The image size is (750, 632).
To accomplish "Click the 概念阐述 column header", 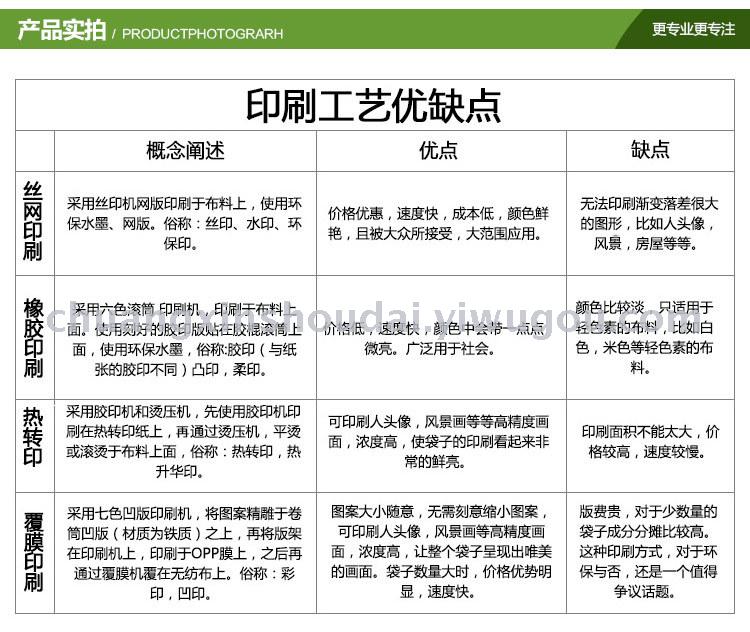I will [x=186, y=150].
